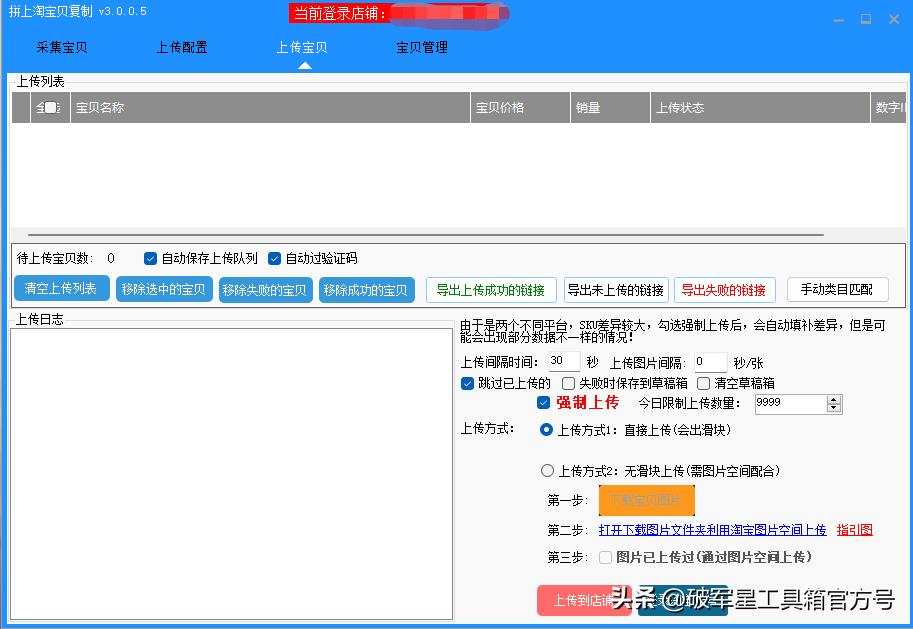Toggle the 强制上传 checkbox
This screenshot has height=629, width=913.
[x=543, y=403]
